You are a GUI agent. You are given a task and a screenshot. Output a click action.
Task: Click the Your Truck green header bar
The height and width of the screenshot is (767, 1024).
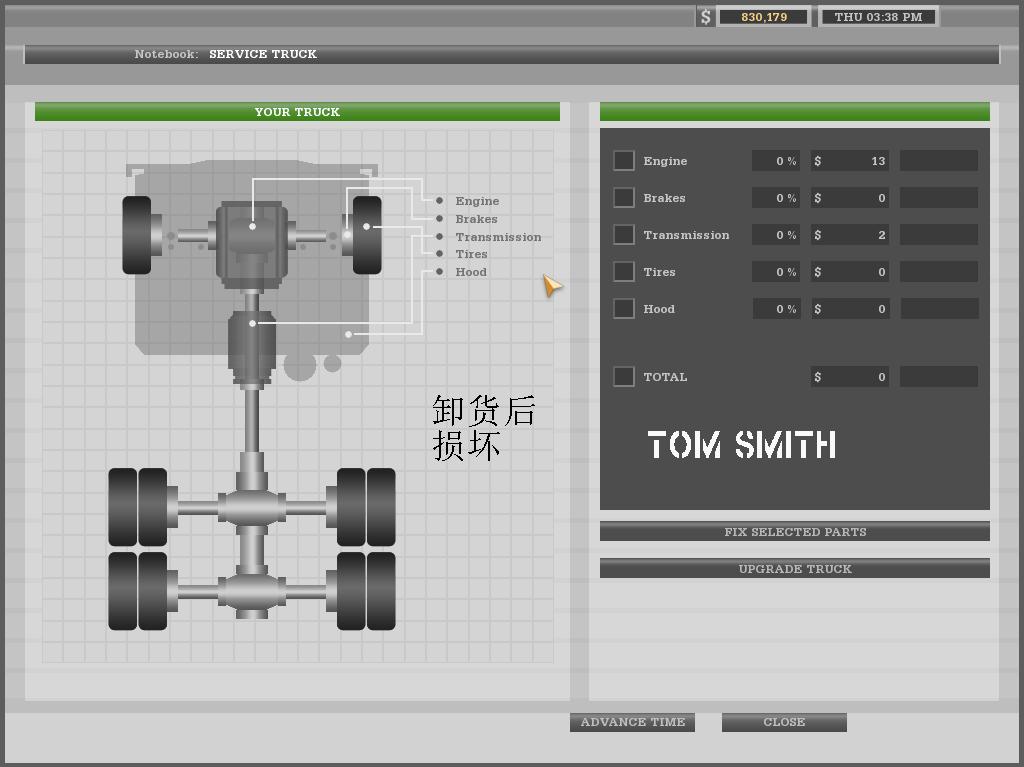[x=297, y=112]
